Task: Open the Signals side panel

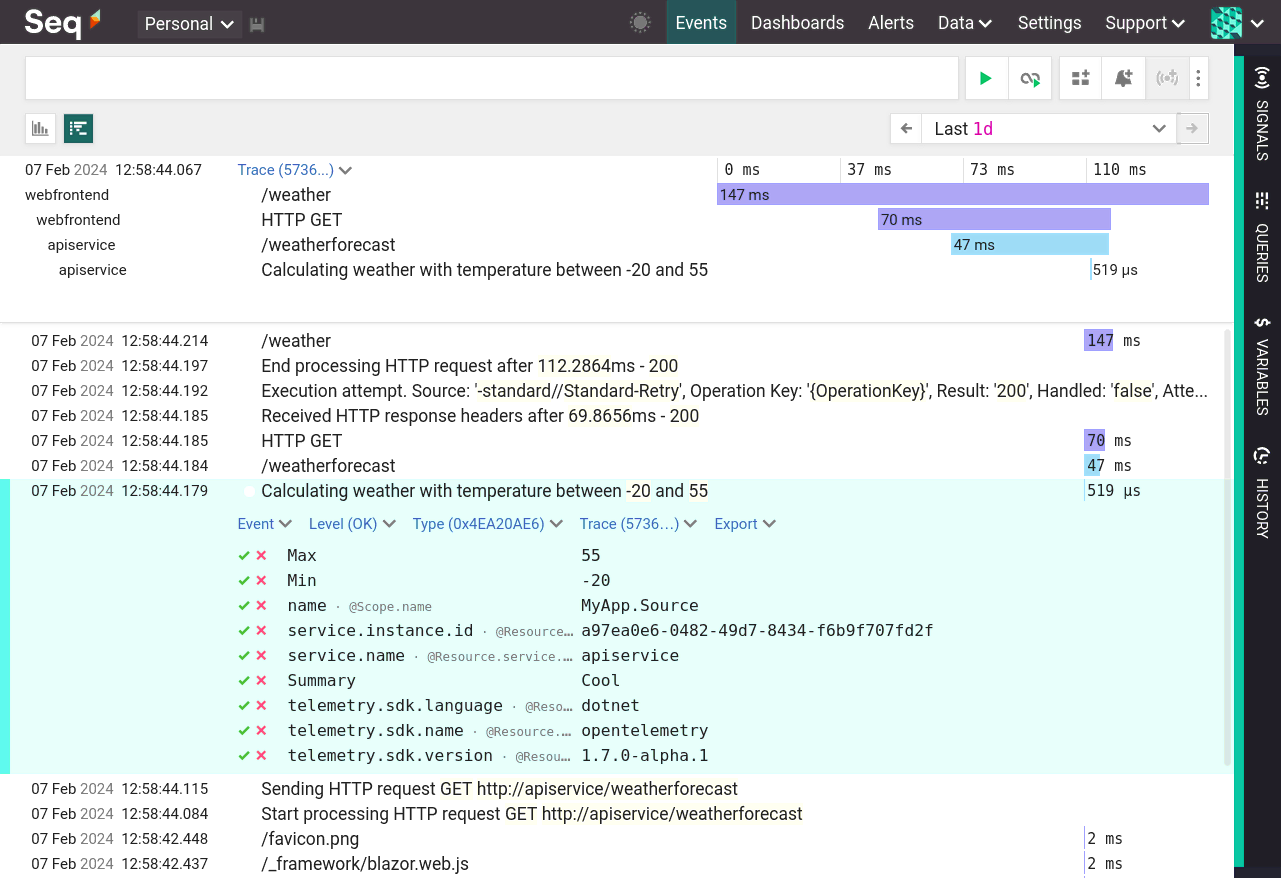Action: 1262,113
